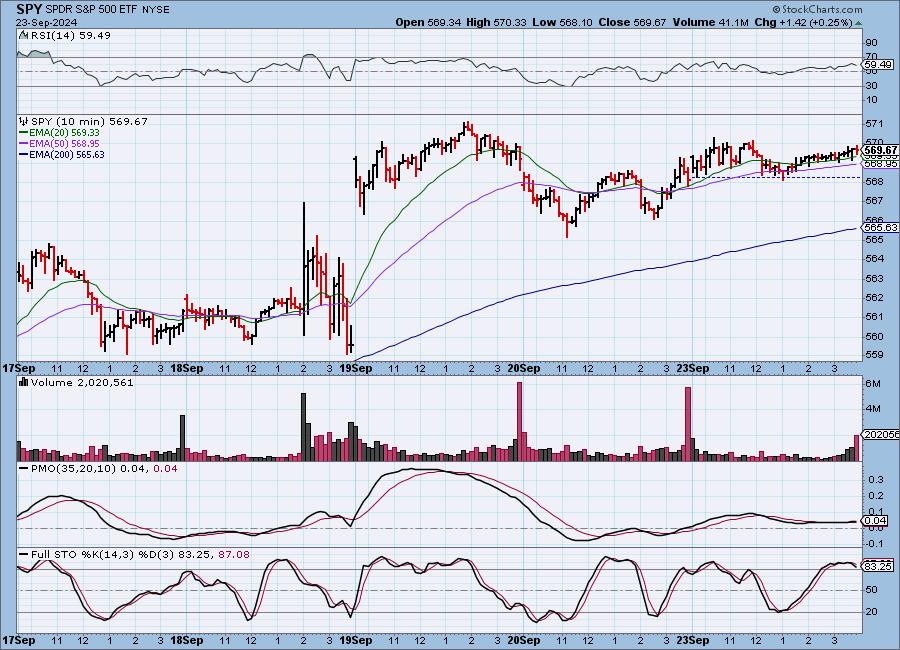Click the 565.63 tag on the price axis
Image resolution: width=900 pixels, height=650 pixels.
coord(881,227)
